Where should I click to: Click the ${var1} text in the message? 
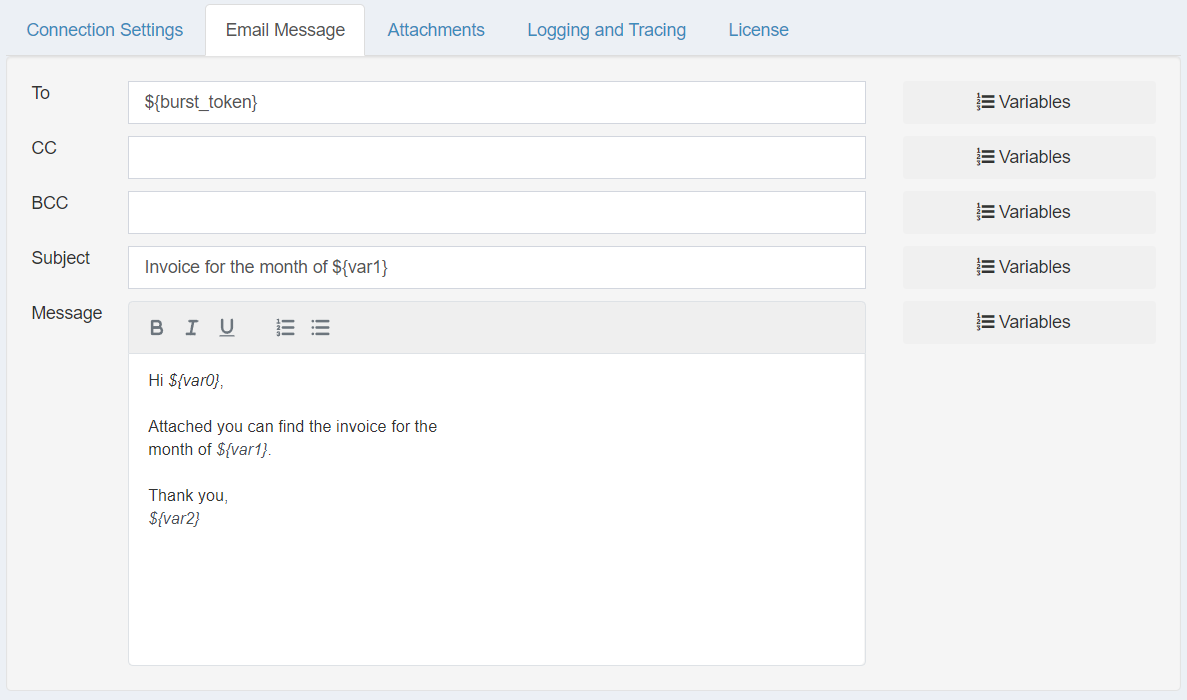point(242,450)
